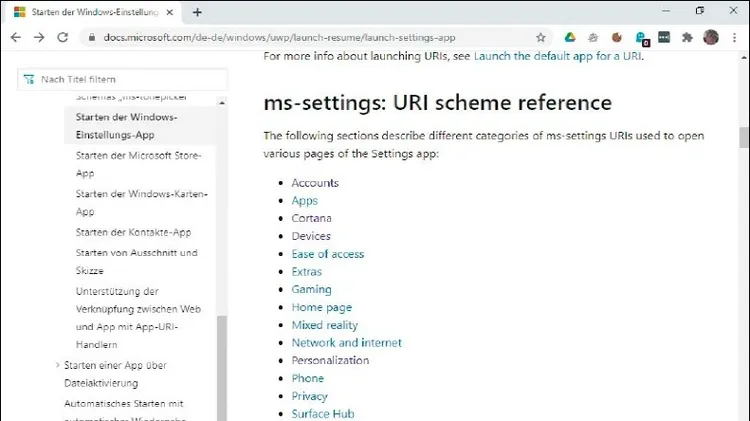
Task: Click the Personalization list entry
Action: [x=330, y=360]
